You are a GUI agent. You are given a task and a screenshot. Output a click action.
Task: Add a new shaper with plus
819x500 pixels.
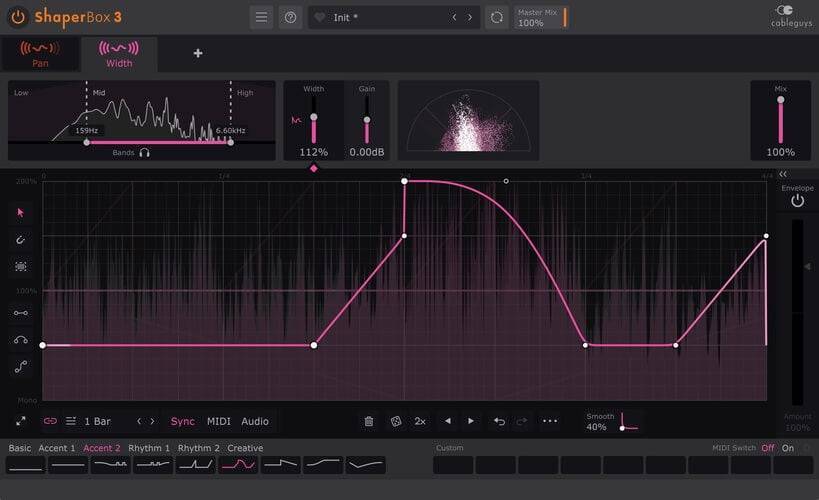[x=198, y=53]
